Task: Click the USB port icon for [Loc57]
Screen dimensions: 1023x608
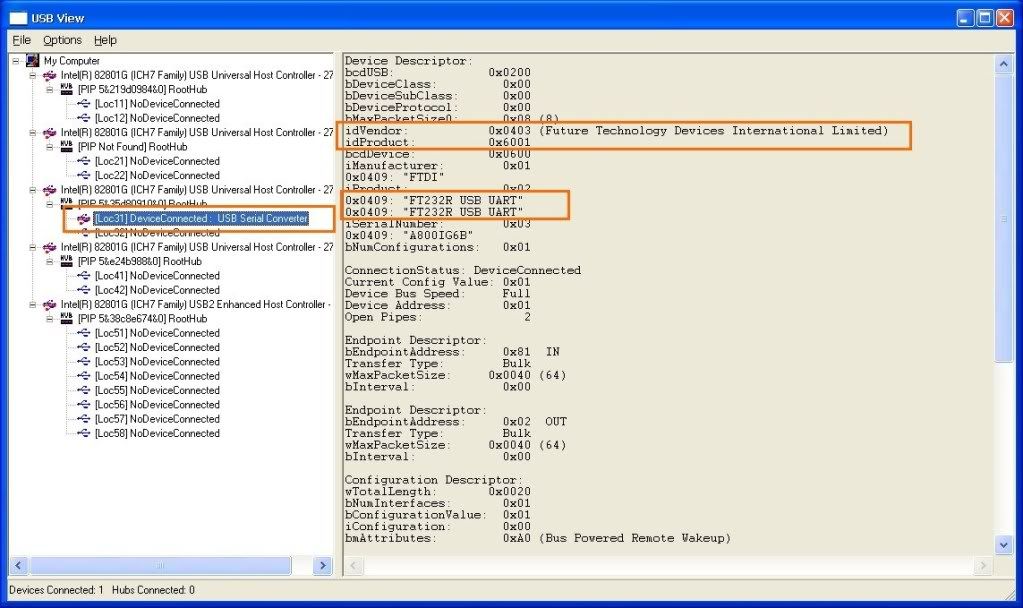Action: click(x=84, y=419)
